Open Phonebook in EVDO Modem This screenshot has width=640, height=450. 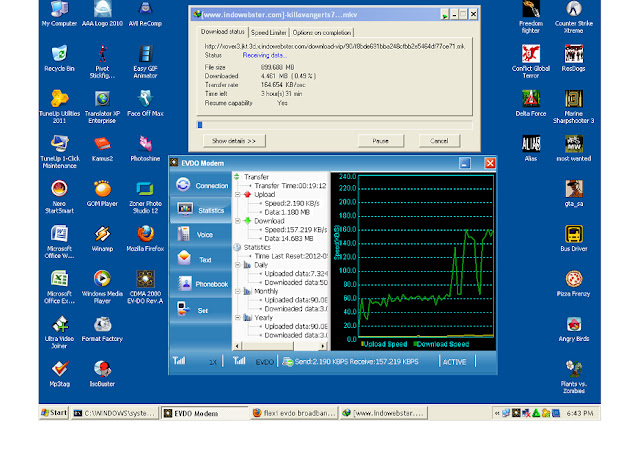coord(201,284)
